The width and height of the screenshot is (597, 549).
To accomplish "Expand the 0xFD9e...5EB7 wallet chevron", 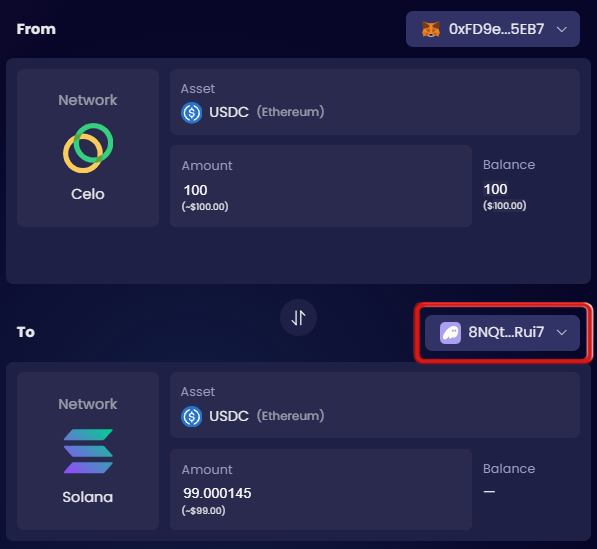I will coord(562,29).
